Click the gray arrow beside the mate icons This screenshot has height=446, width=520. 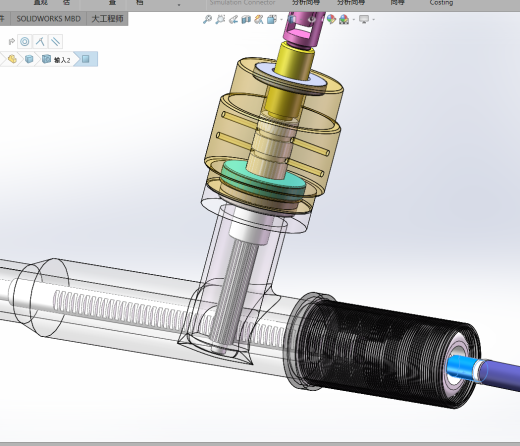11,42
